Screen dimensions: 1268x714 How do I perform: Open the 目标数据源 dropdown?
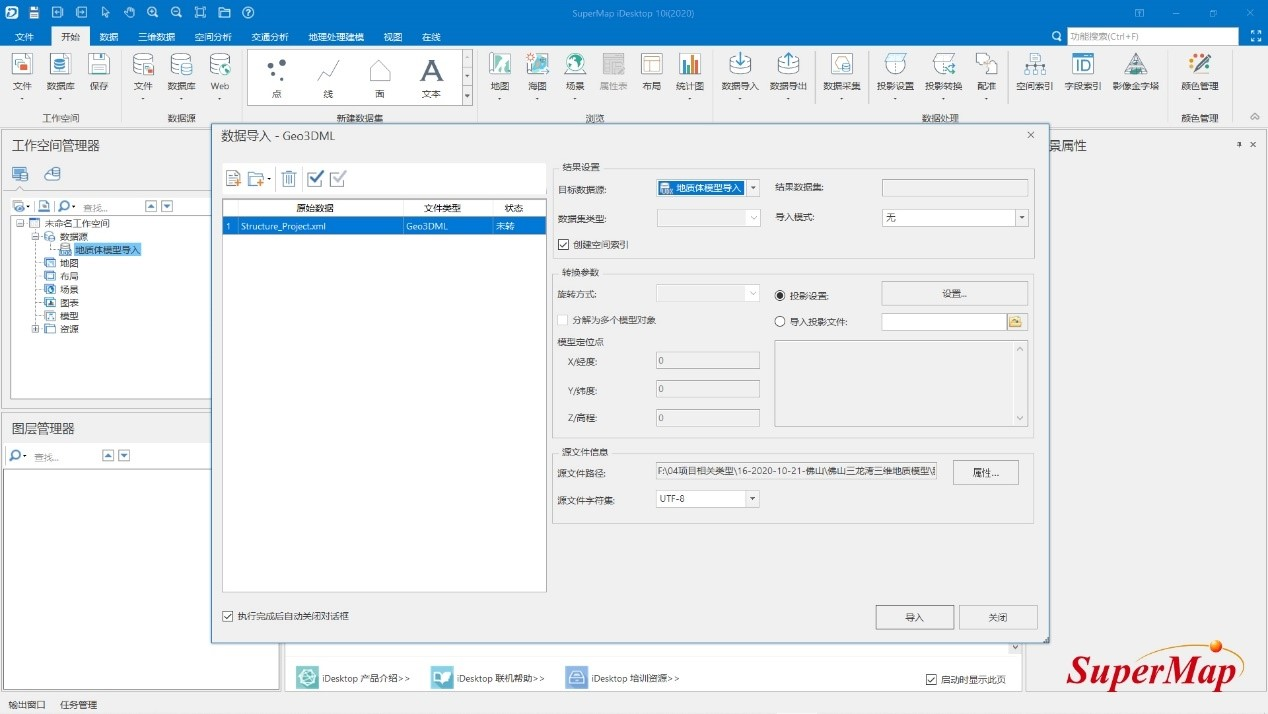pos(753,188)
